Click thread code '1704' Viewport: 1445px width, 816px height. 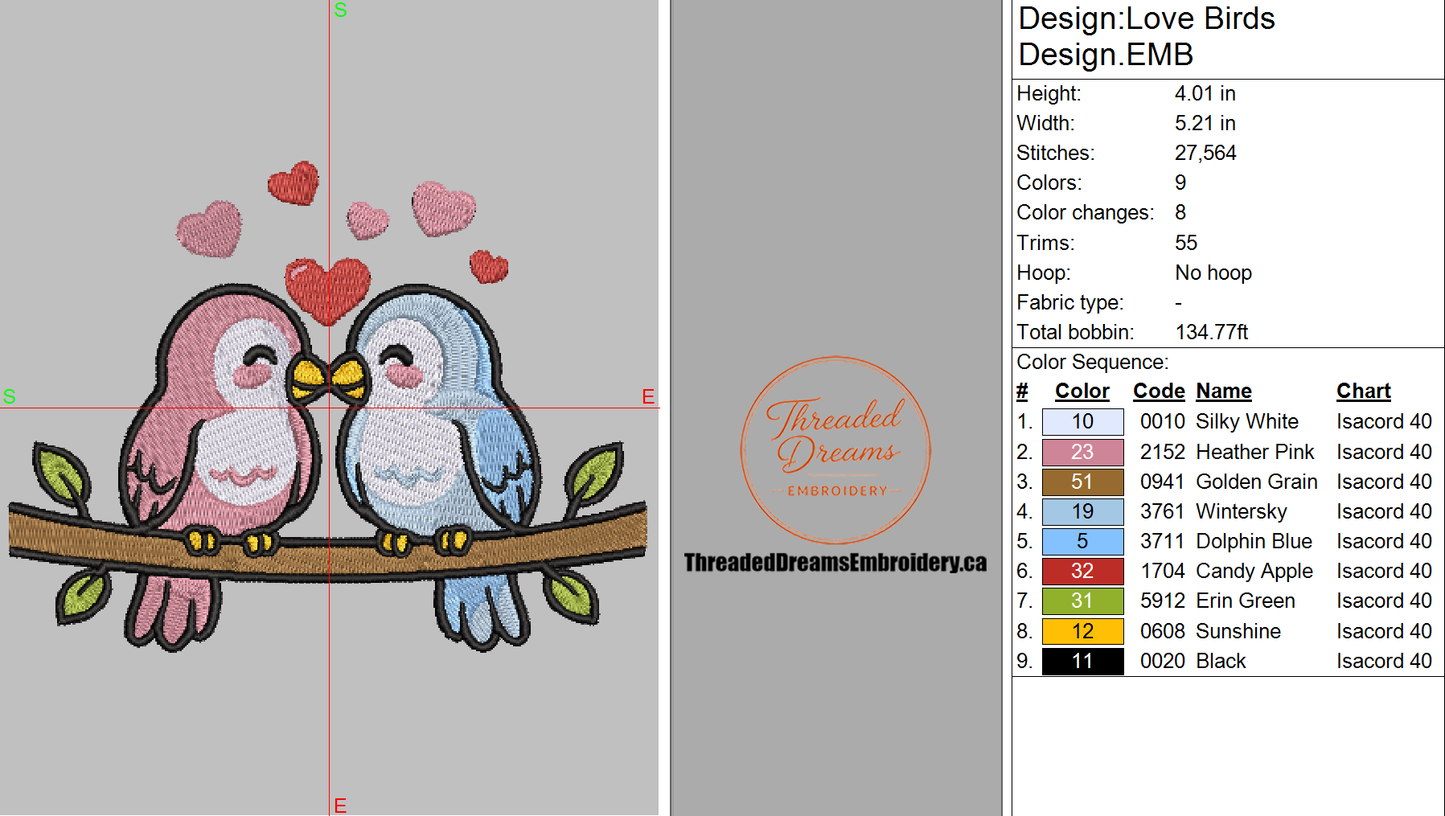(1162, 572)
